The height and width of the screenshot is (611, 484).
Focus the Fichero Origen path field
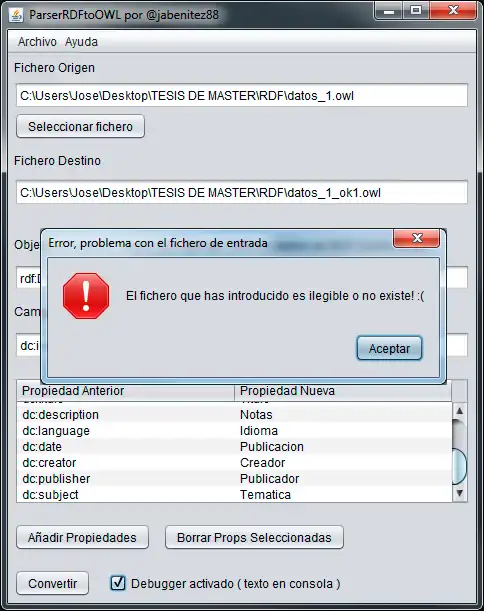pyautogui.click(x=242, y=95)
